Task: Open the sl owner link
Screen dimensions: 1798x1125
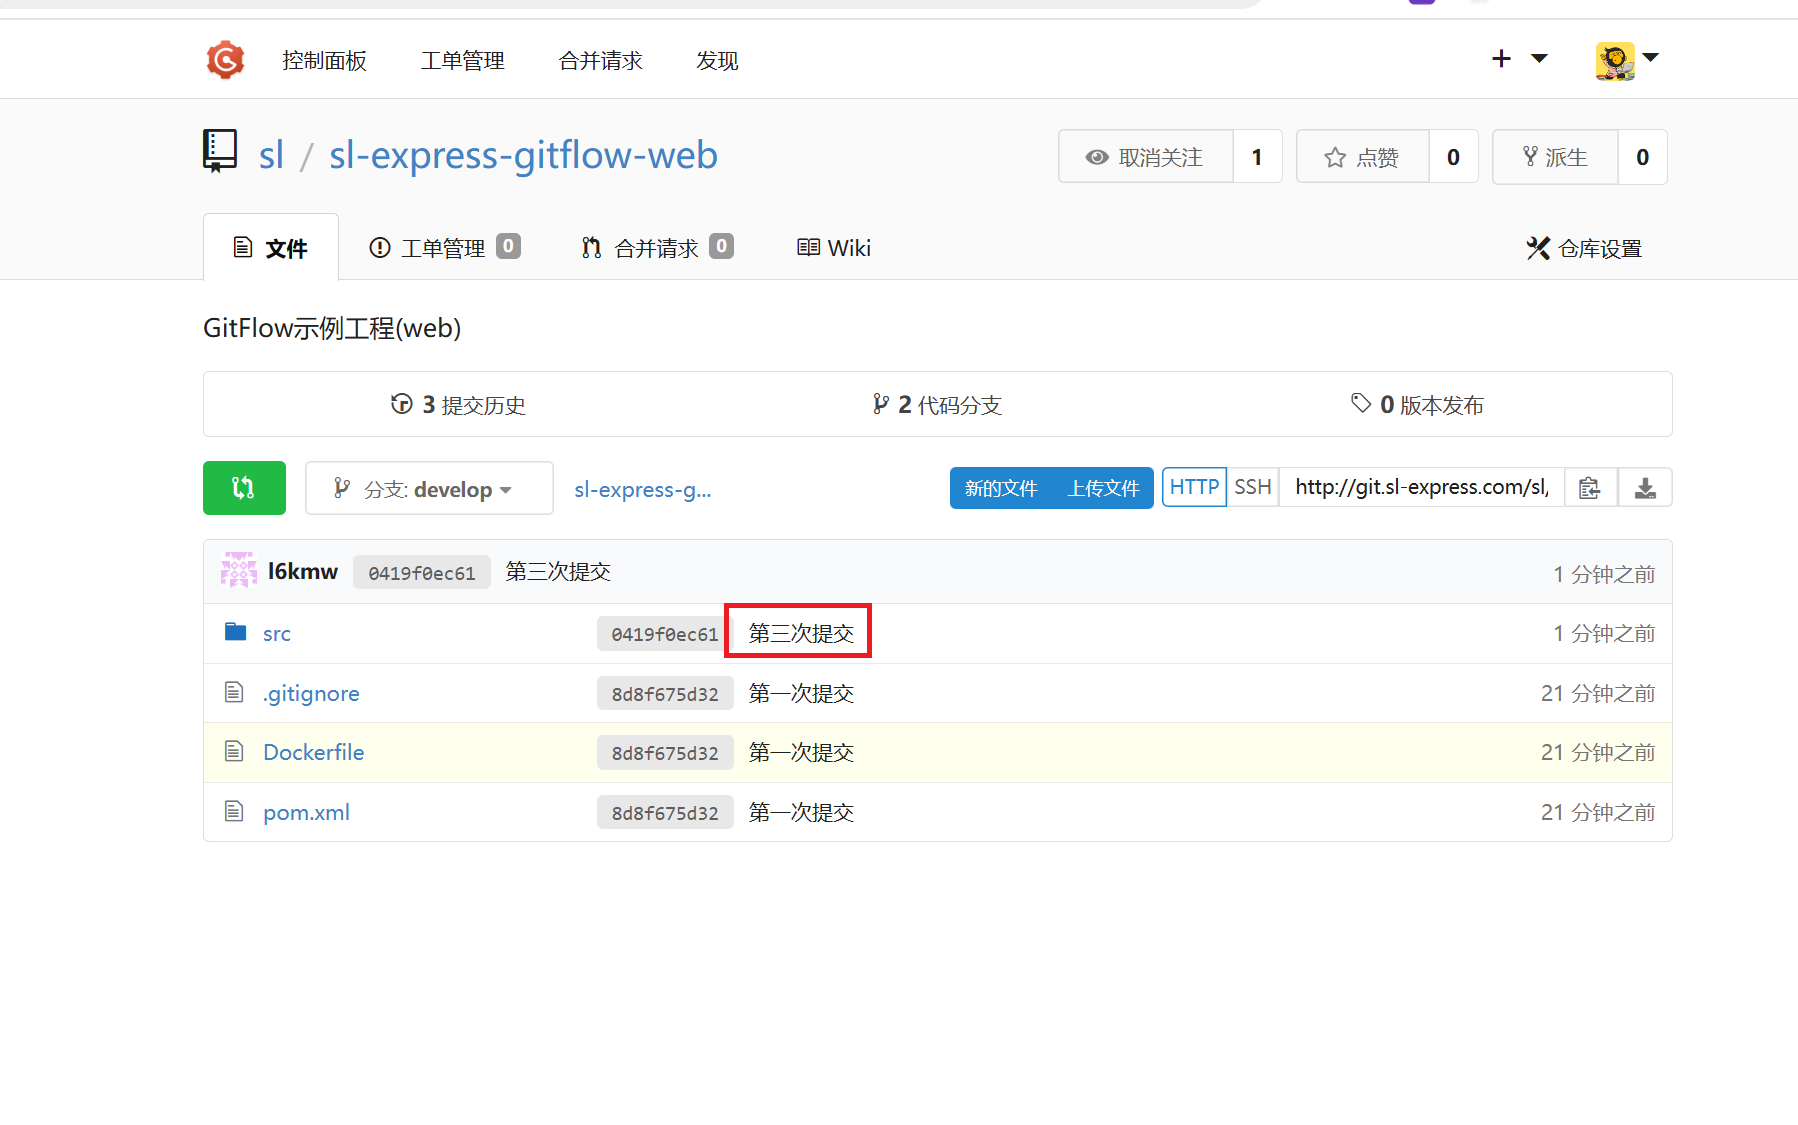Action: (x=271, y=155)
